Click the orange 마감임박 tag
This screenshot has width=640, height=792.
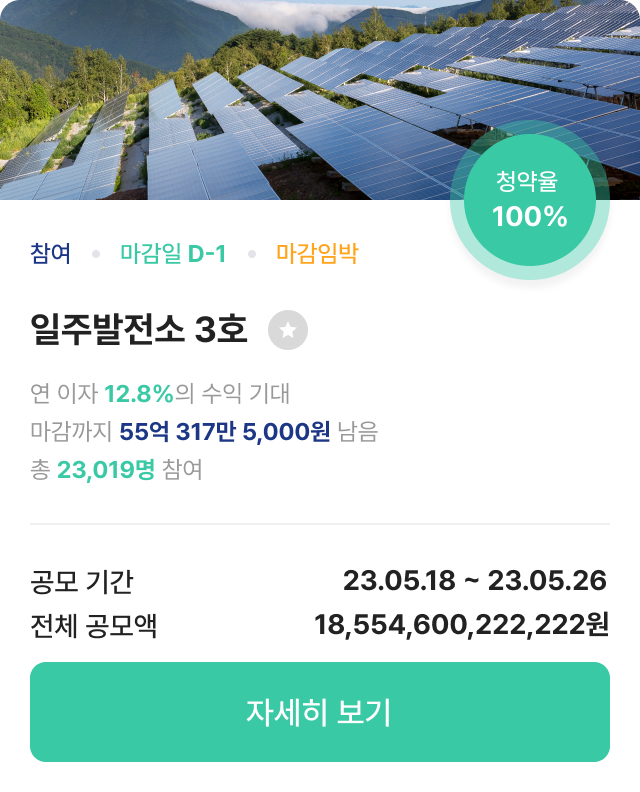click(317, 253)
